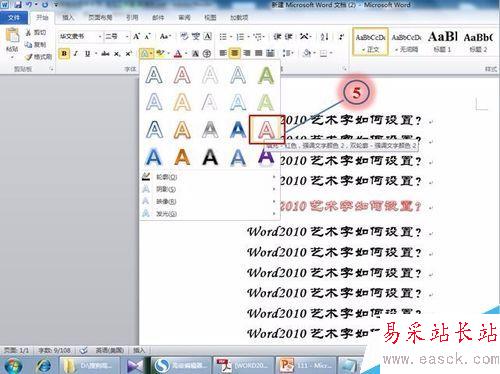Screen dimensions: 500x374
Task: Choose the green fill text effect in top row
Action: (x=266, y=75)
